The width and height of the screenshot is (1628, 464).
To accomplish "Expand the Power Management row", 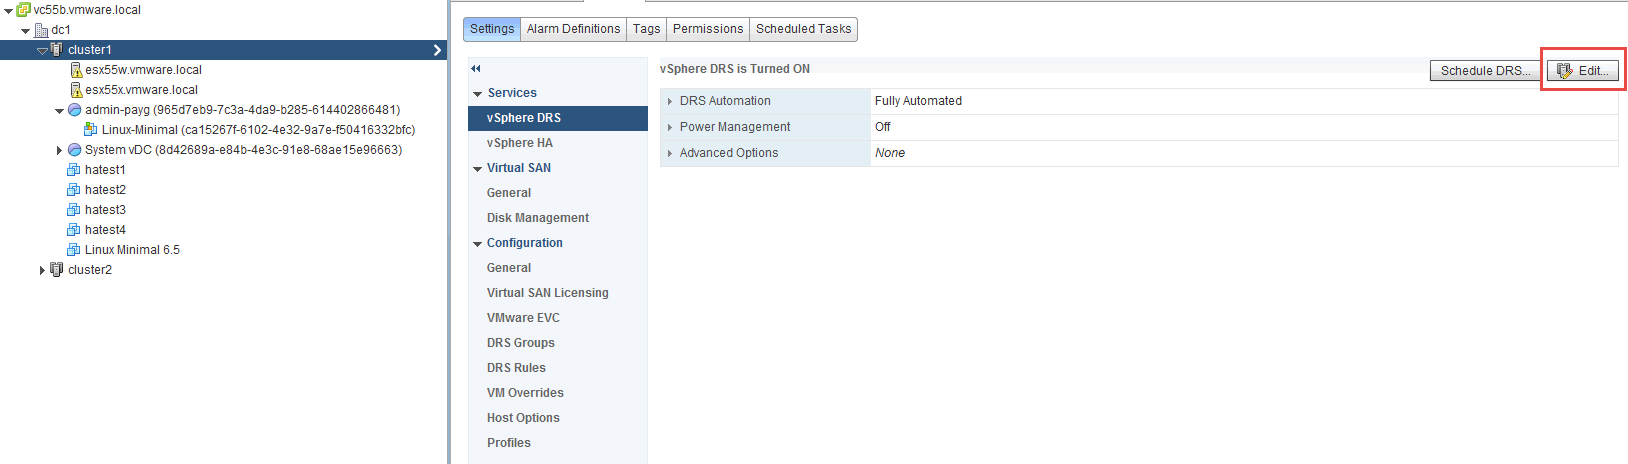I will point(670,127).
